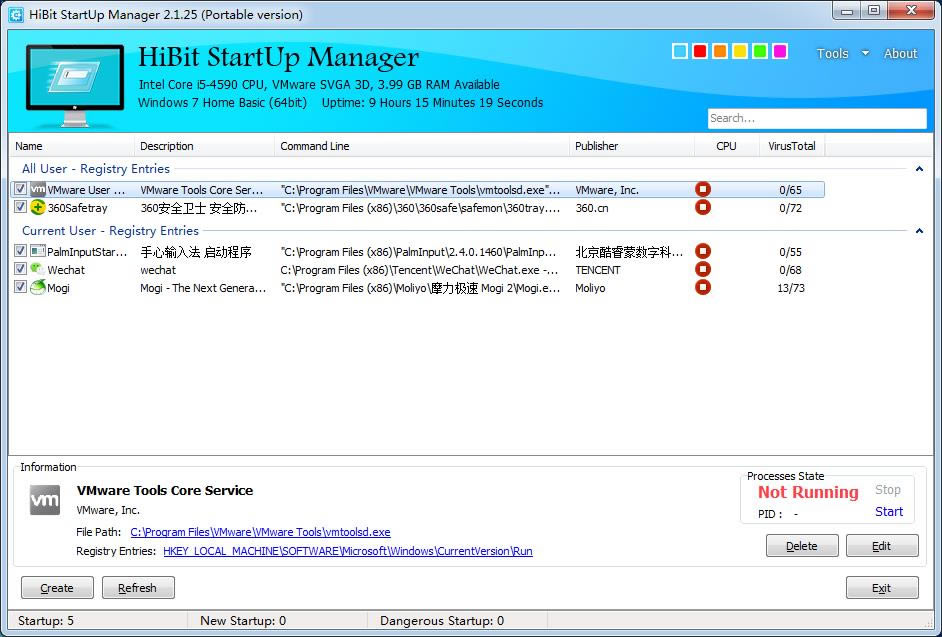Select the magenta theme color swatch
This screenshot has height=637, width=942.
(780, 52)
